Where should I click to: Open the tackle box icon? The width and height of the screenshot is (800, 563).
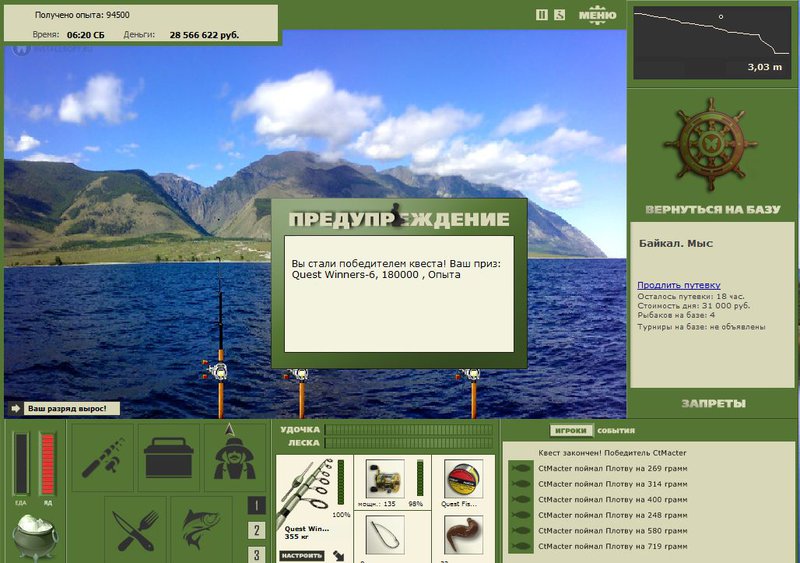pos(169,457)
